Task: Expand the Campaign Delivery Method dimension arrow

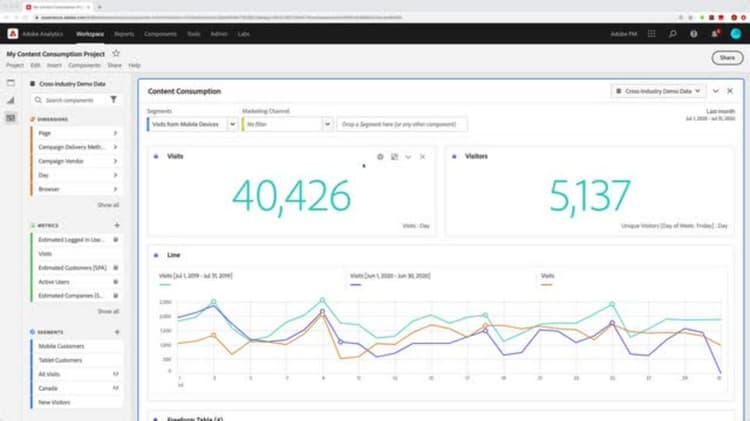Action: (115, 147)
